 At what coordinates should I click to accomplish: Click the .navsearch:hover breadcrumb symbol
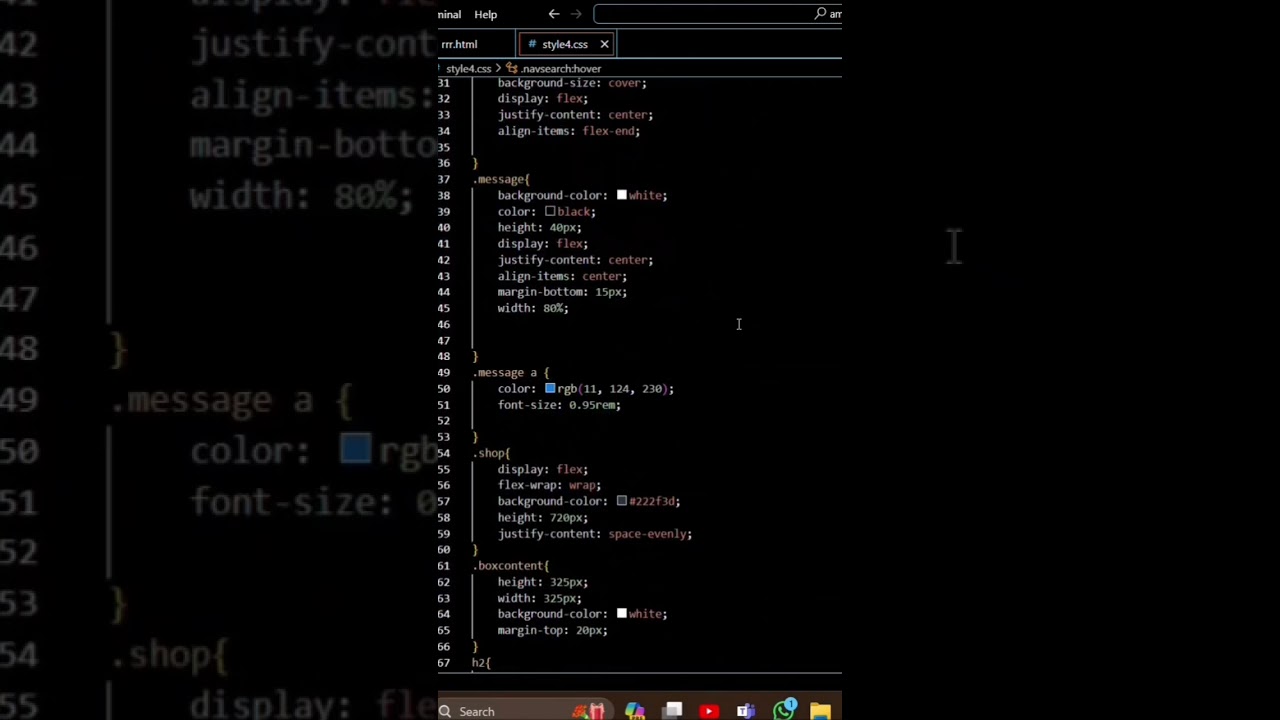pyautogui.click(x=560, y=69)
